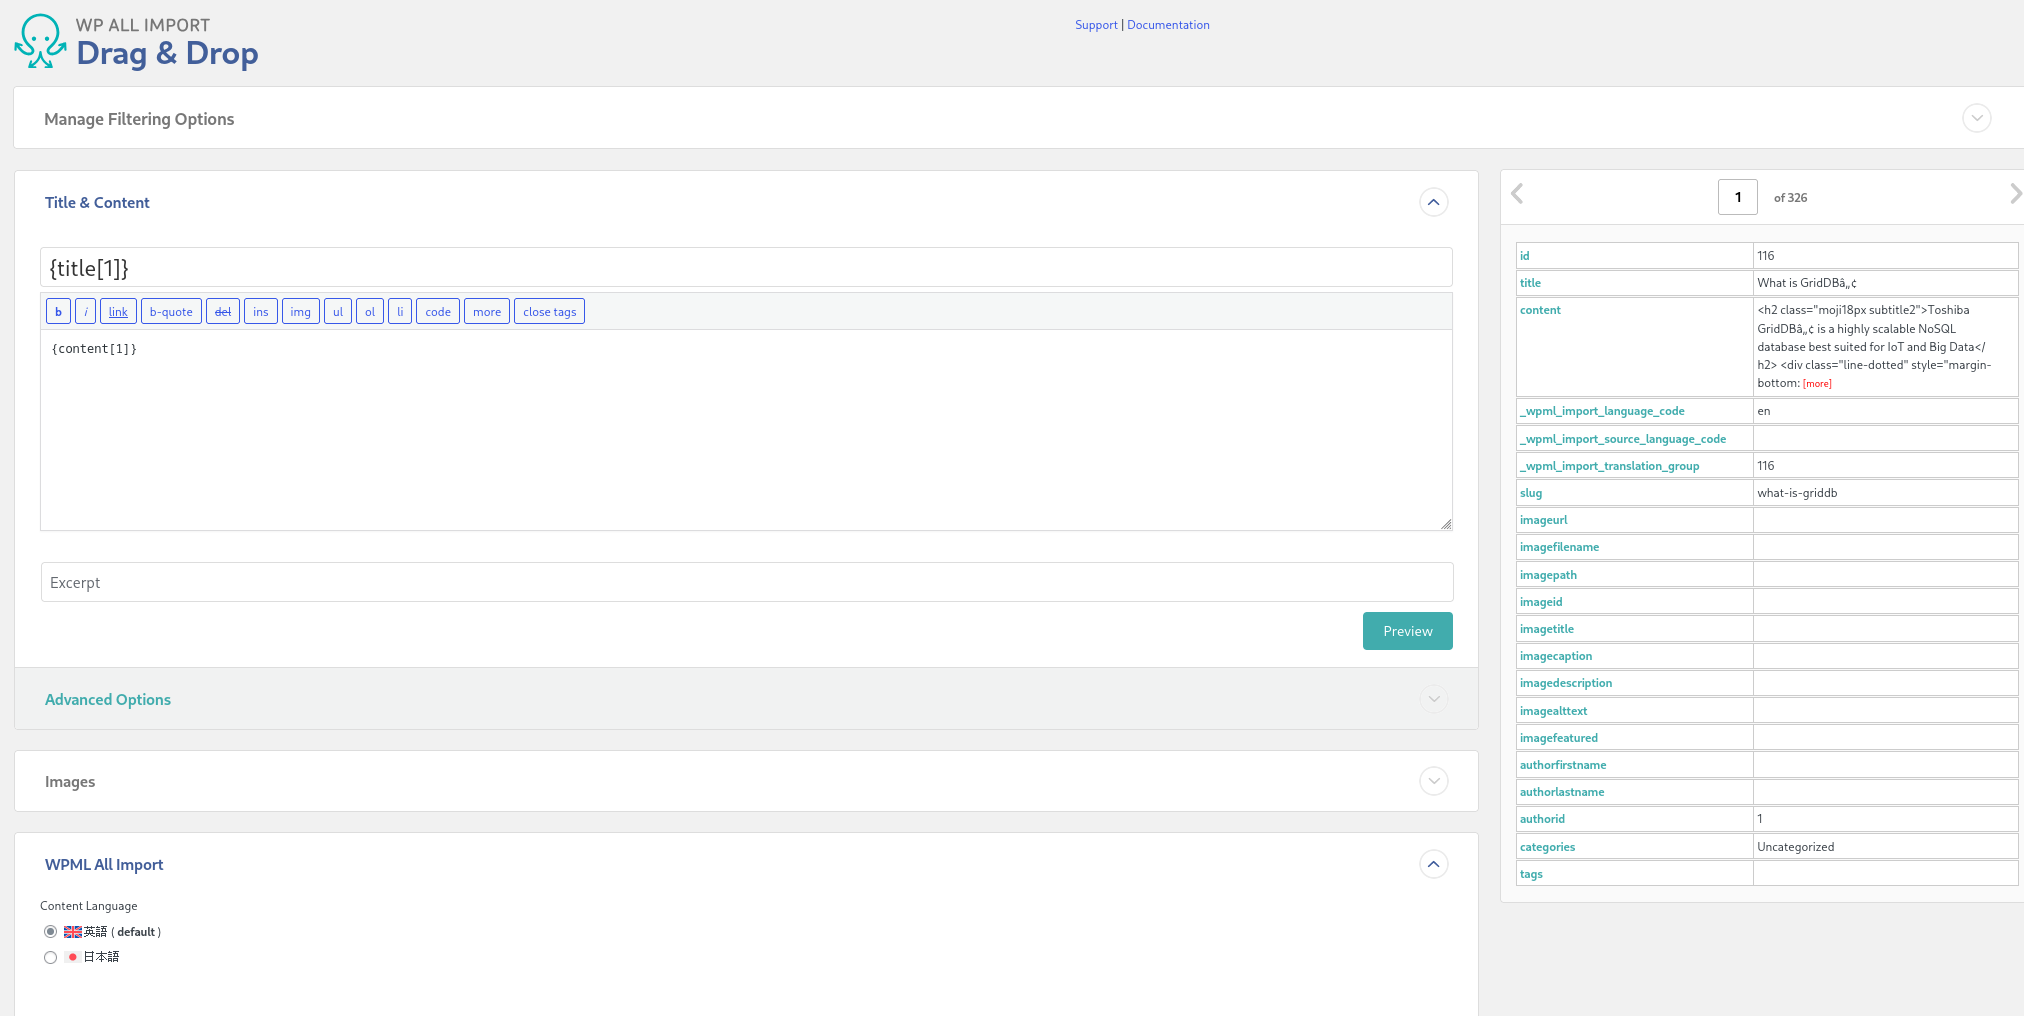Click the 'close tags' editor button
This screenshot has width=2024, height=1016.
click(x=549, y=312)
